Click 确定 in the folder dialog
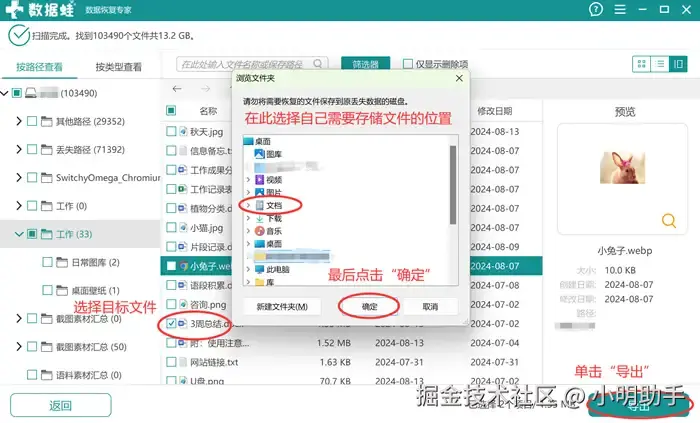This screenshot has width=700, height=423. point(369,307)
